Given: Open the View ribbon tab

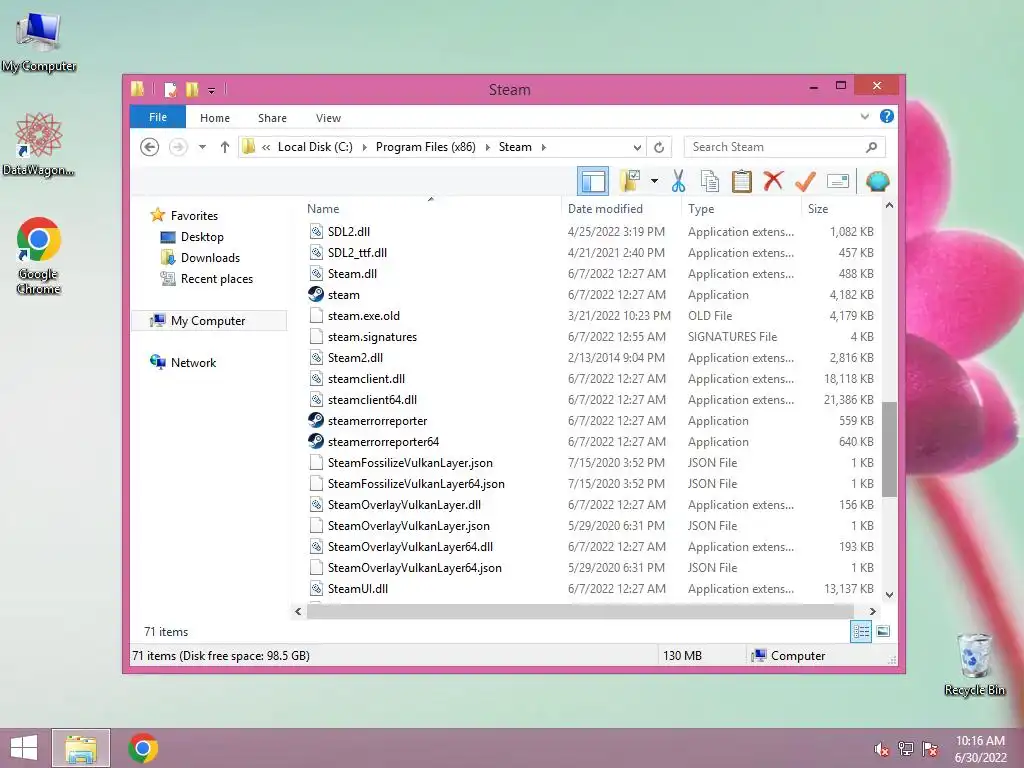Looking at the screenshot, I should (x=328, y=118).
